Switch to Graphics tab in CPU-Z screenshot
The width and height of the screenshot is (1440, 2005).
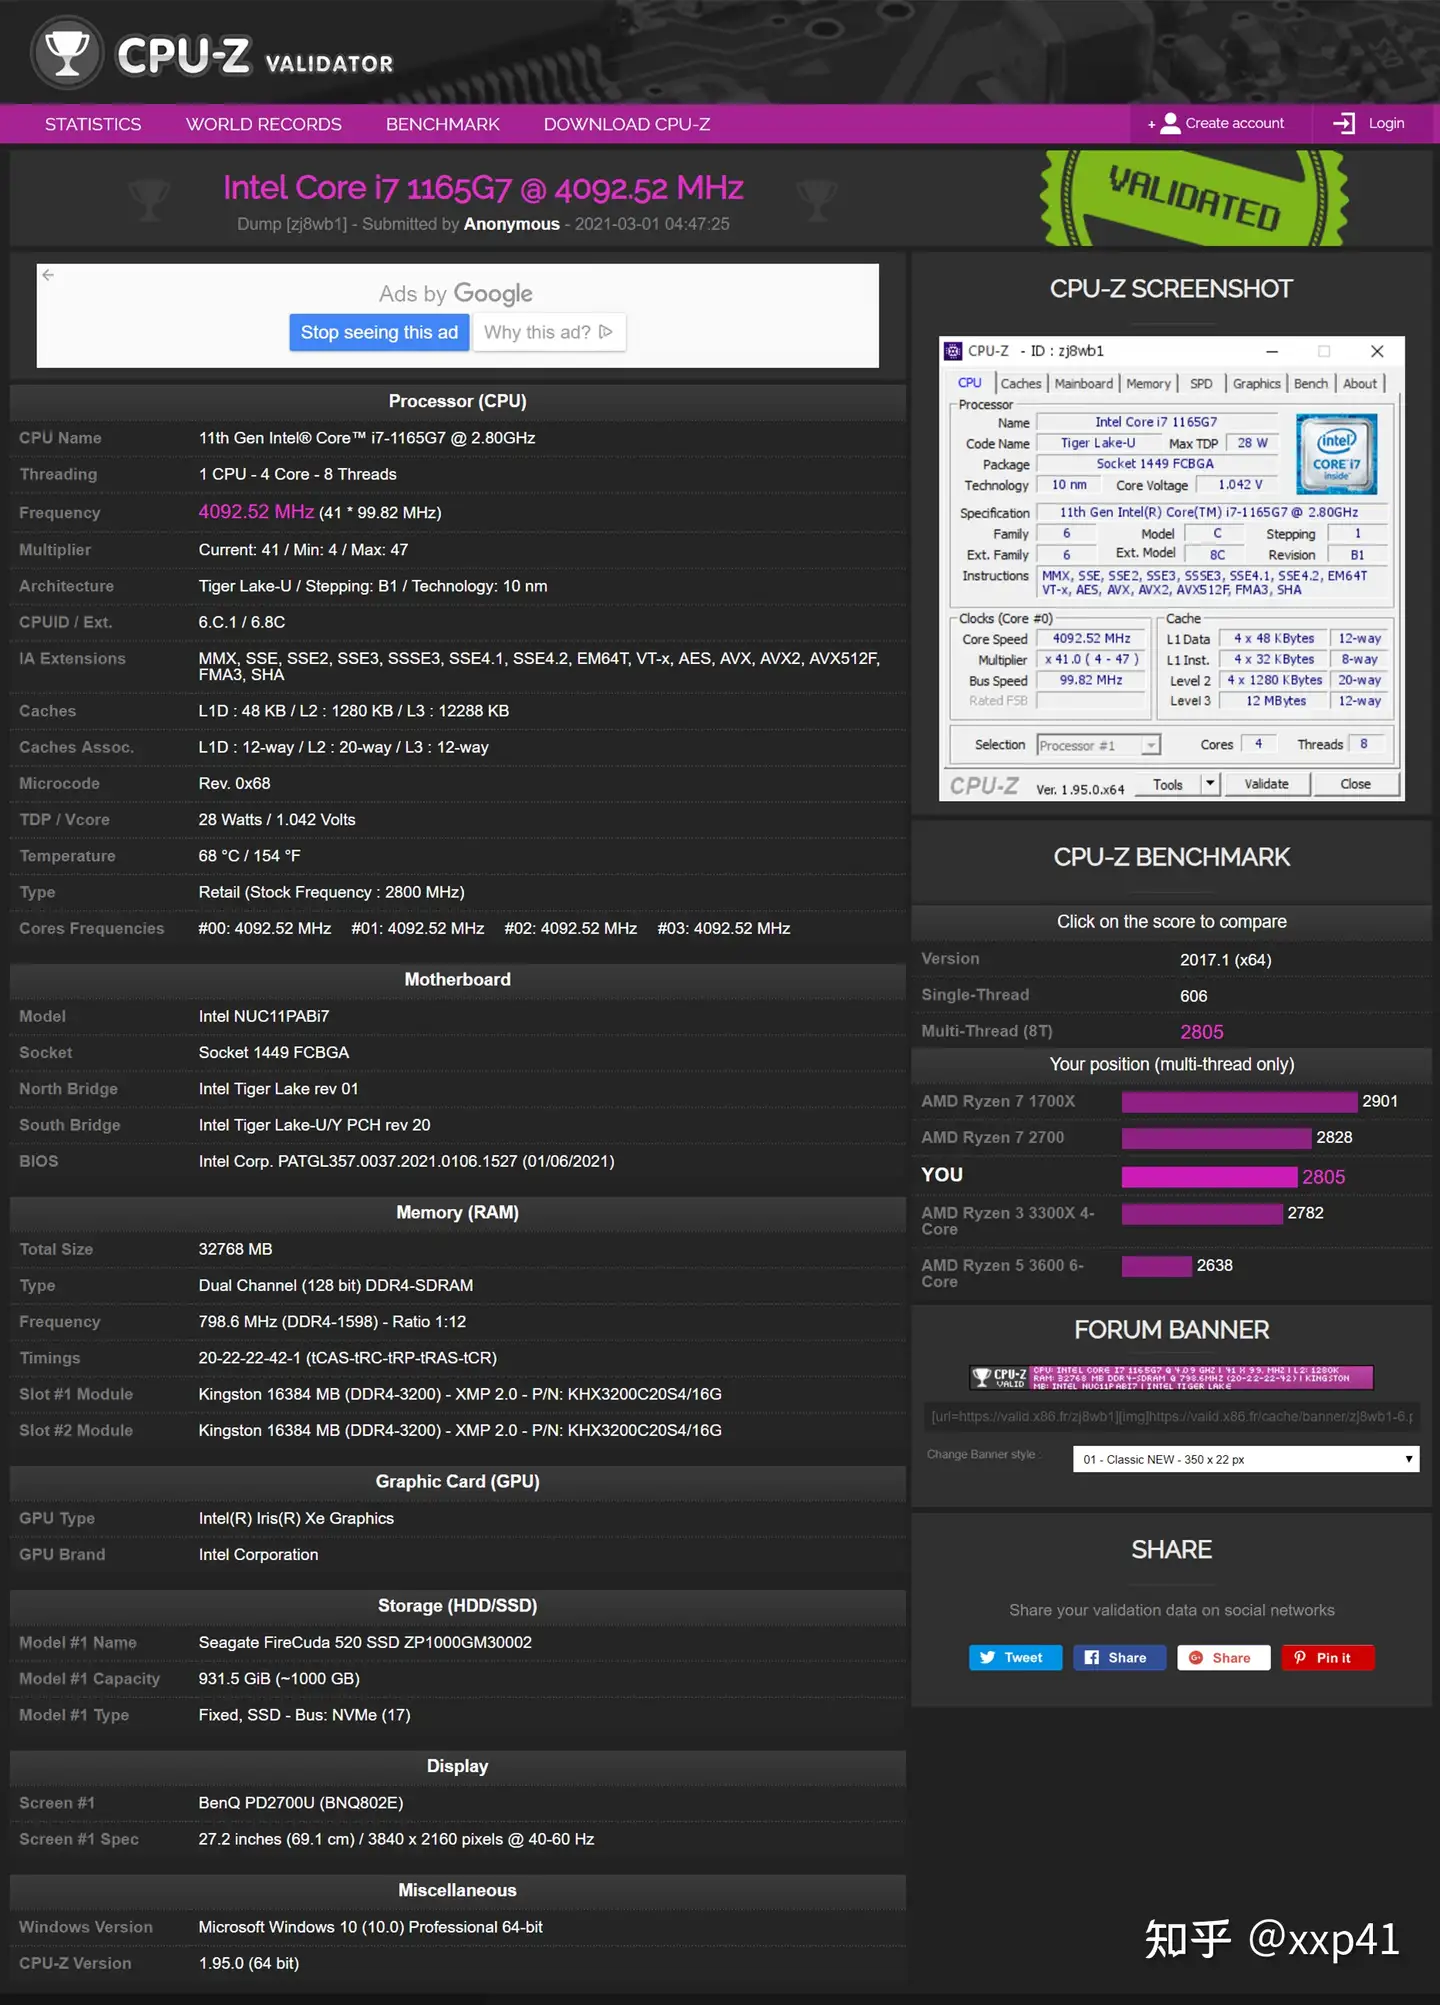[x=1256, y=384]
